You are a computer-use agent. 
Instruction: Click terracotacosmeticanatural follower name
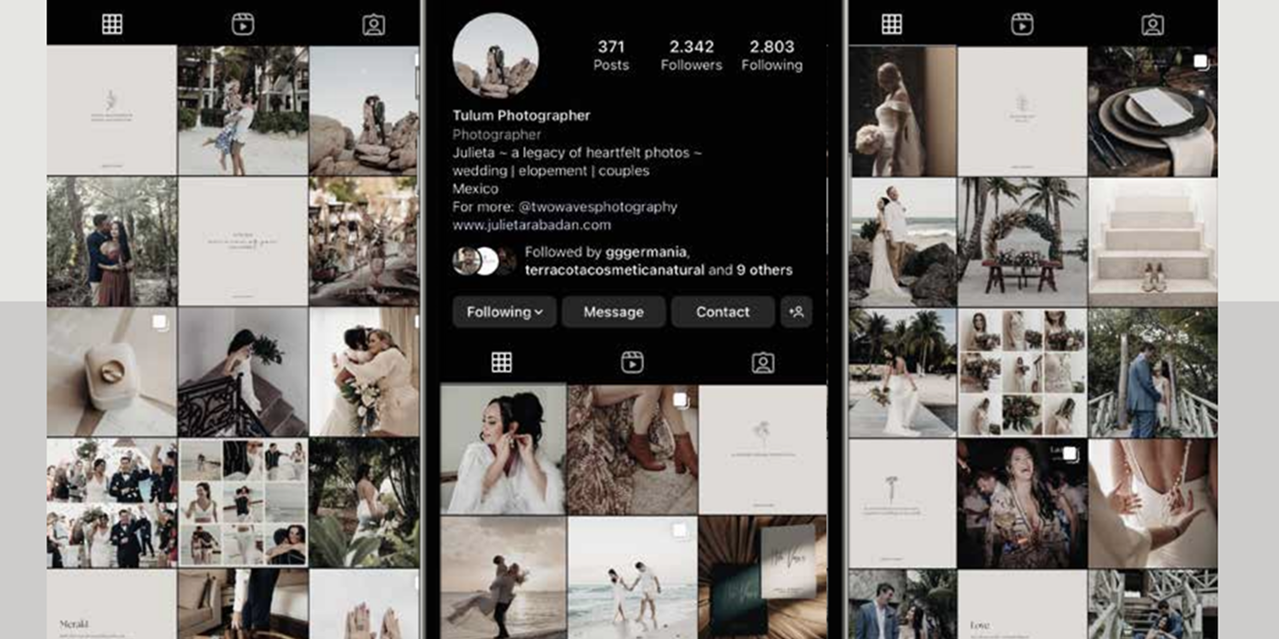614,270
